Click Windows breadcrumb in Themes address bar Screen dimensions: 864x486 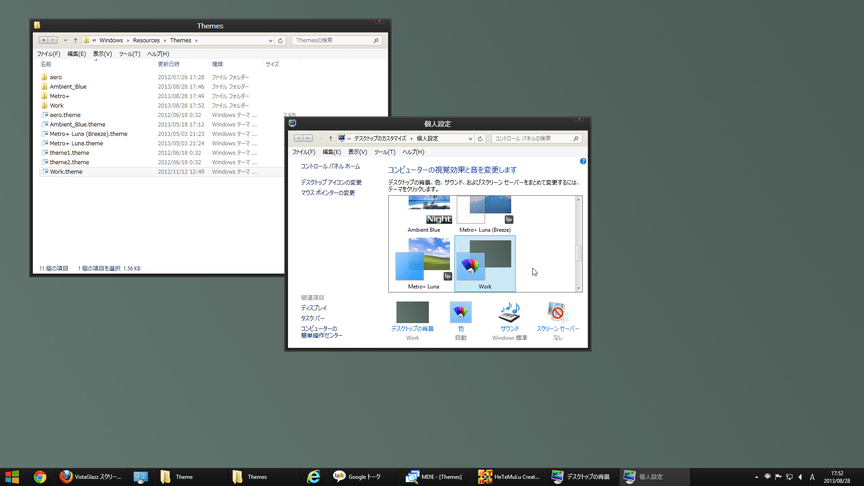click(x=111, y=40)
